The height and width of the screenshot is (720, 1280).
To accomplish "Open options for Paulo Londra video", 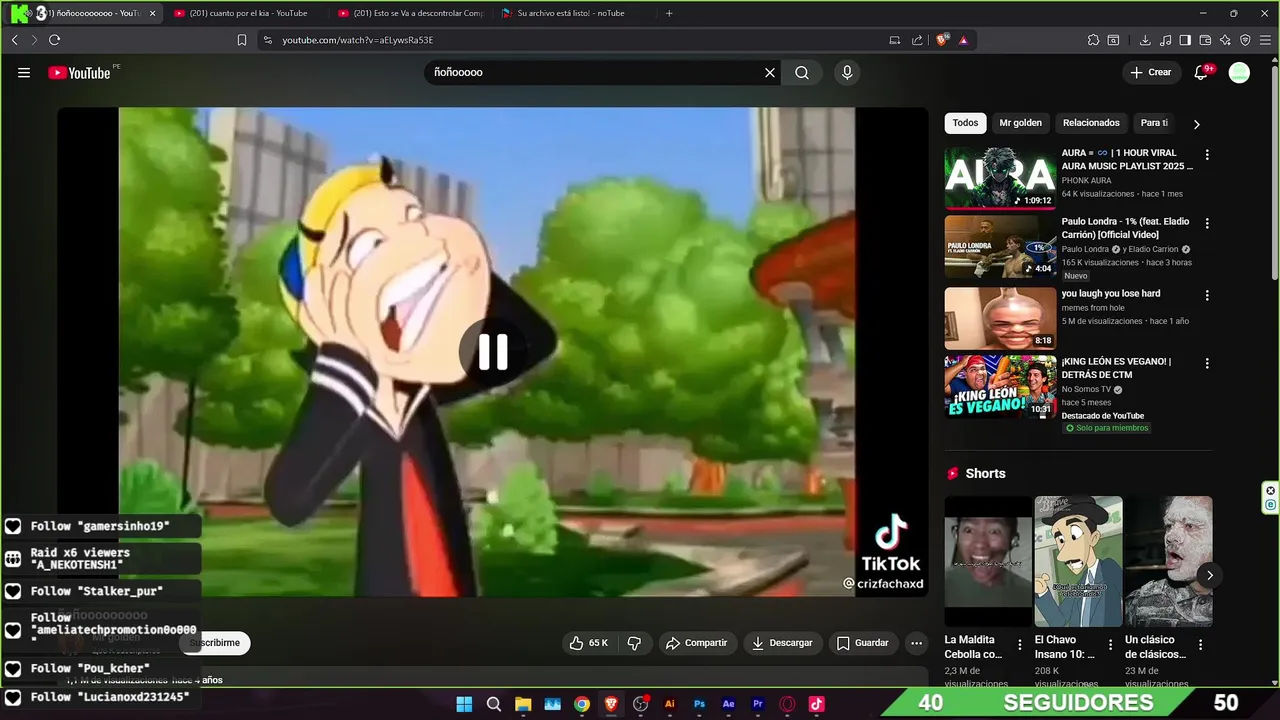I will [x=1207, y=224].
